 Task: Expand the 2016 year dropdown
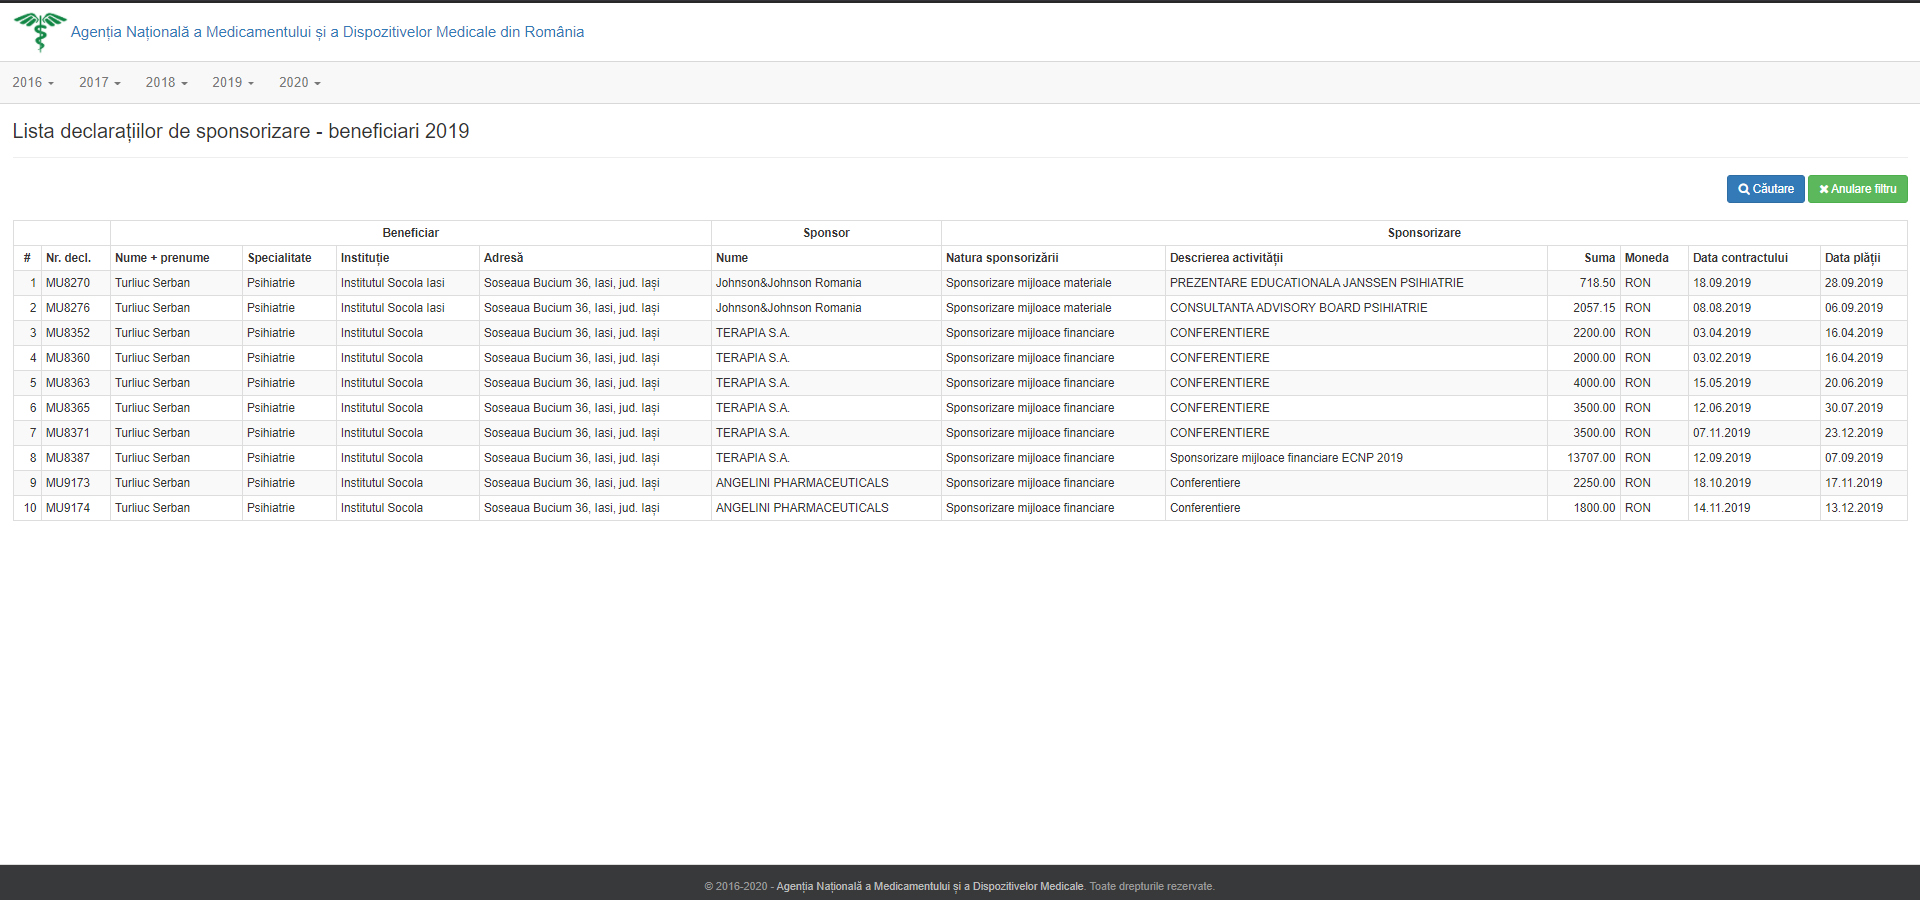pos(33,83)
